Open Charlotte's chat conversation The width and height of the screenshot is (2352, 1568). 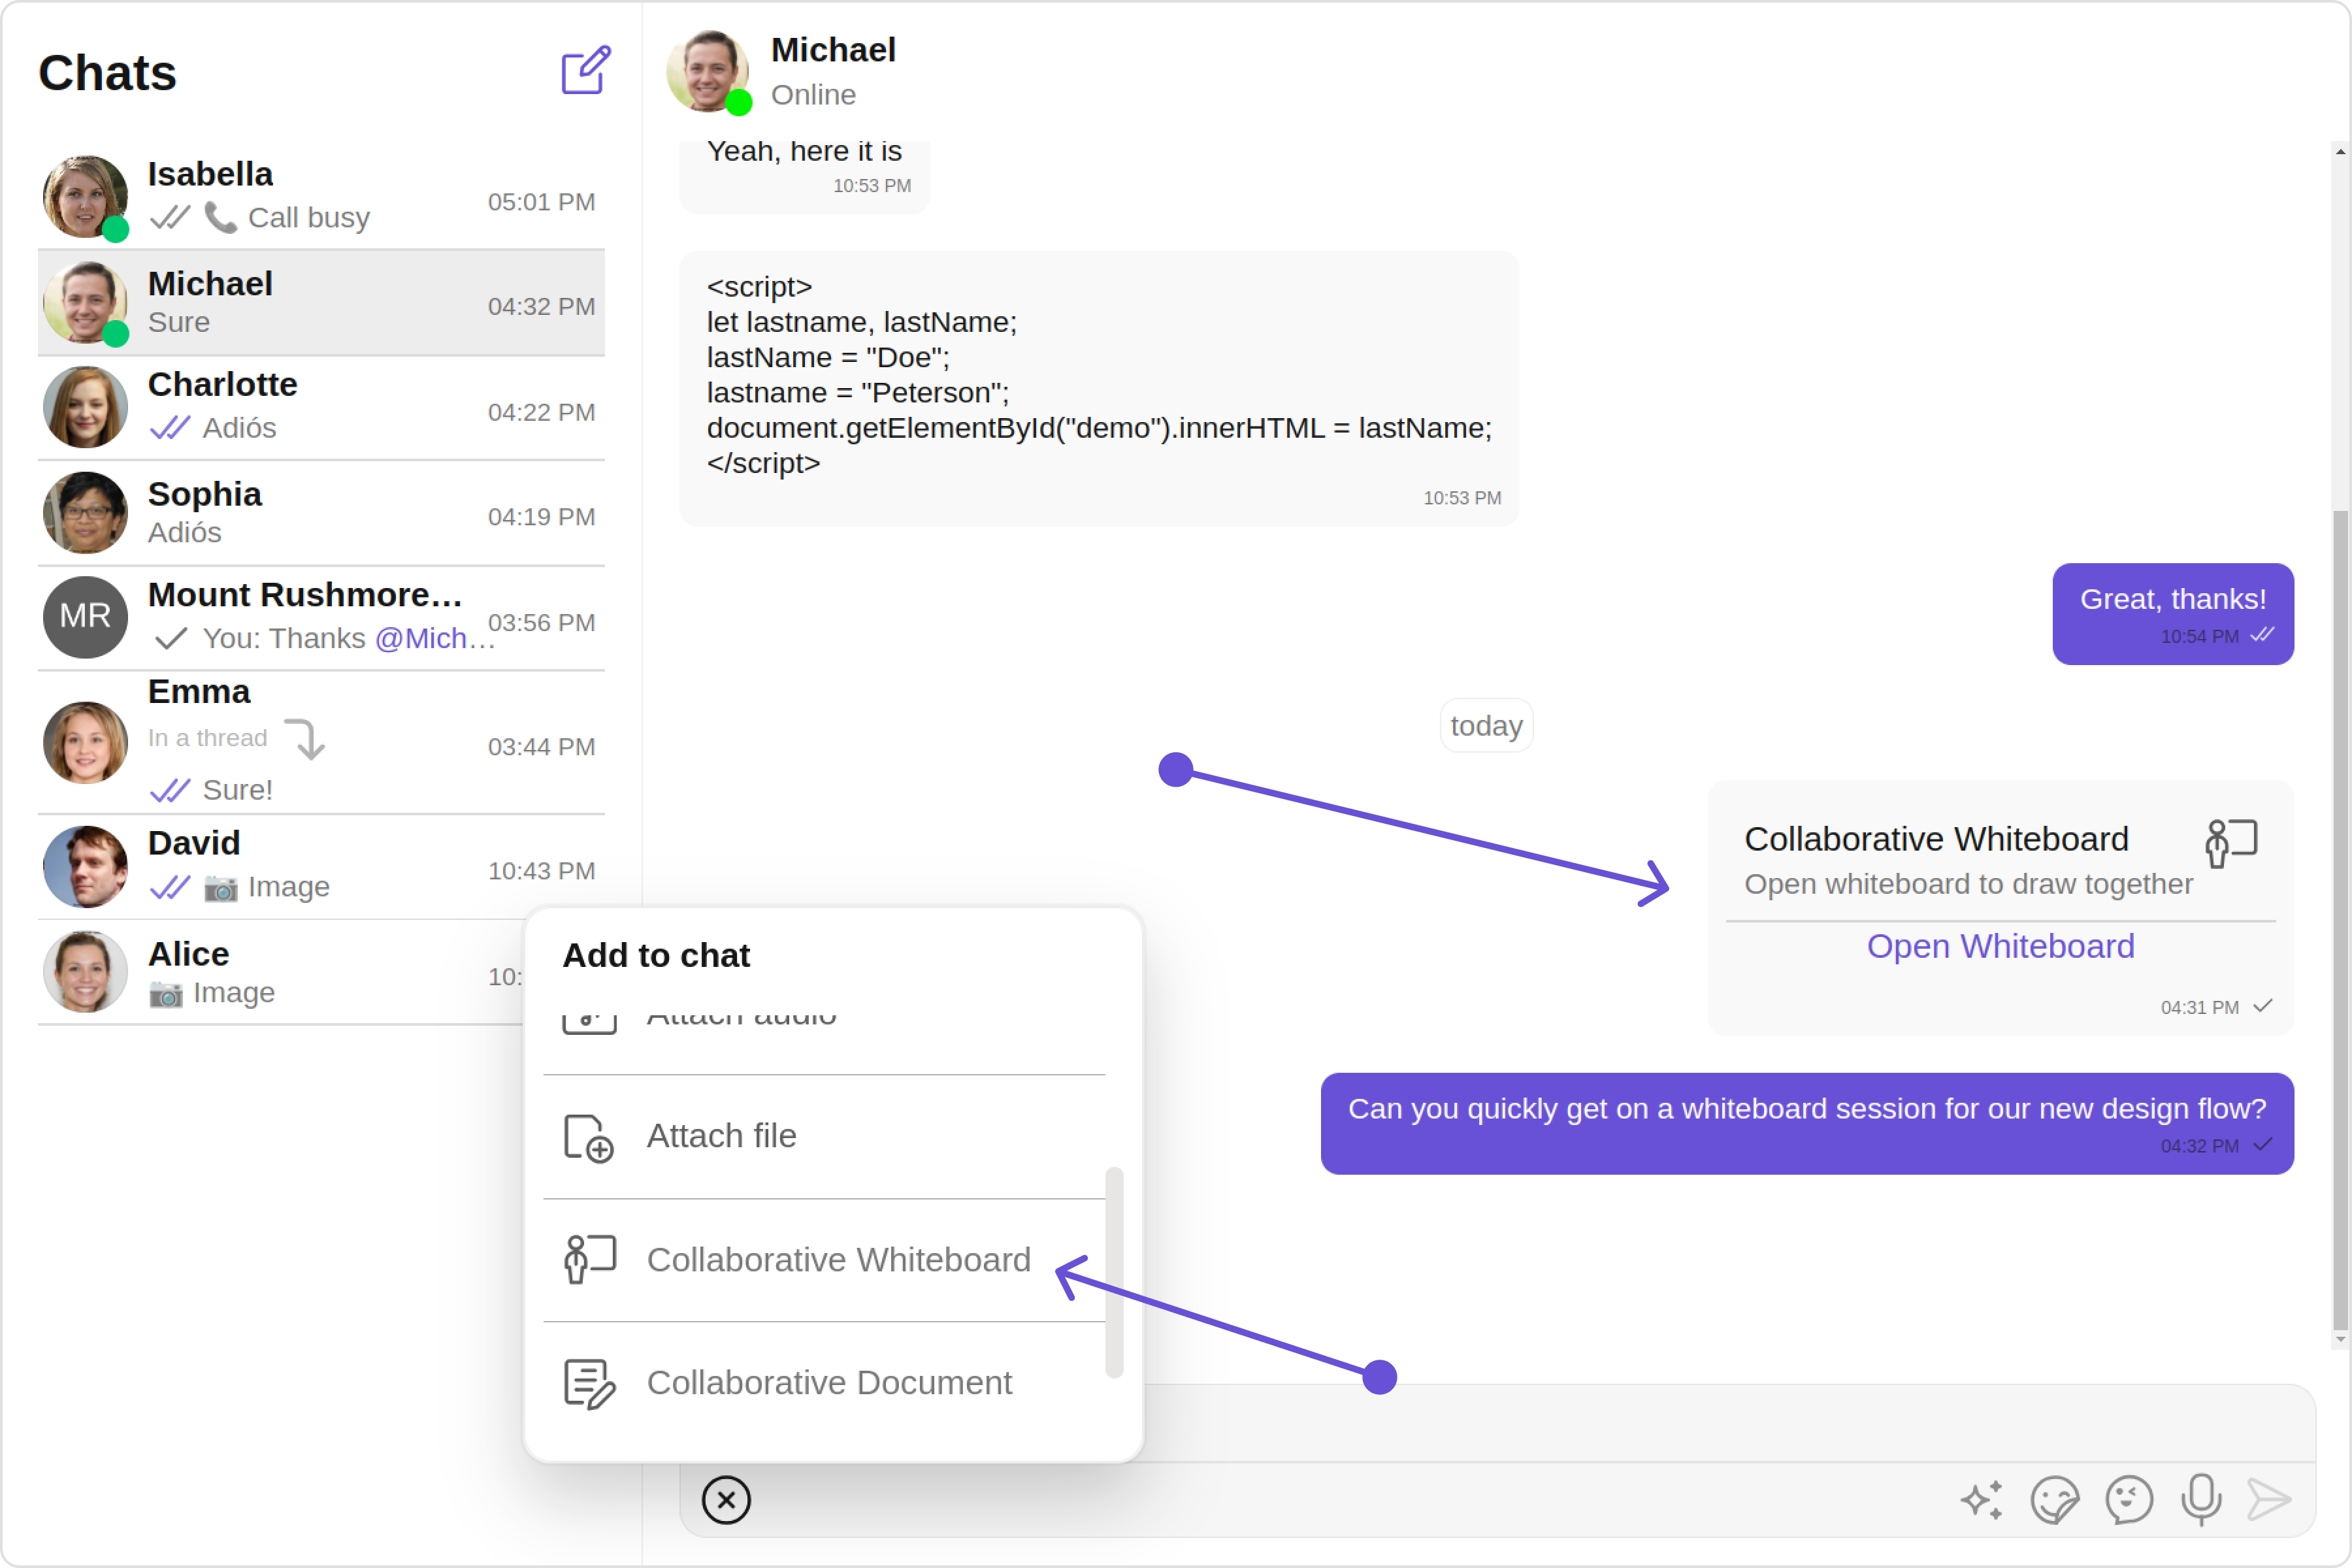tap(320, 407)
